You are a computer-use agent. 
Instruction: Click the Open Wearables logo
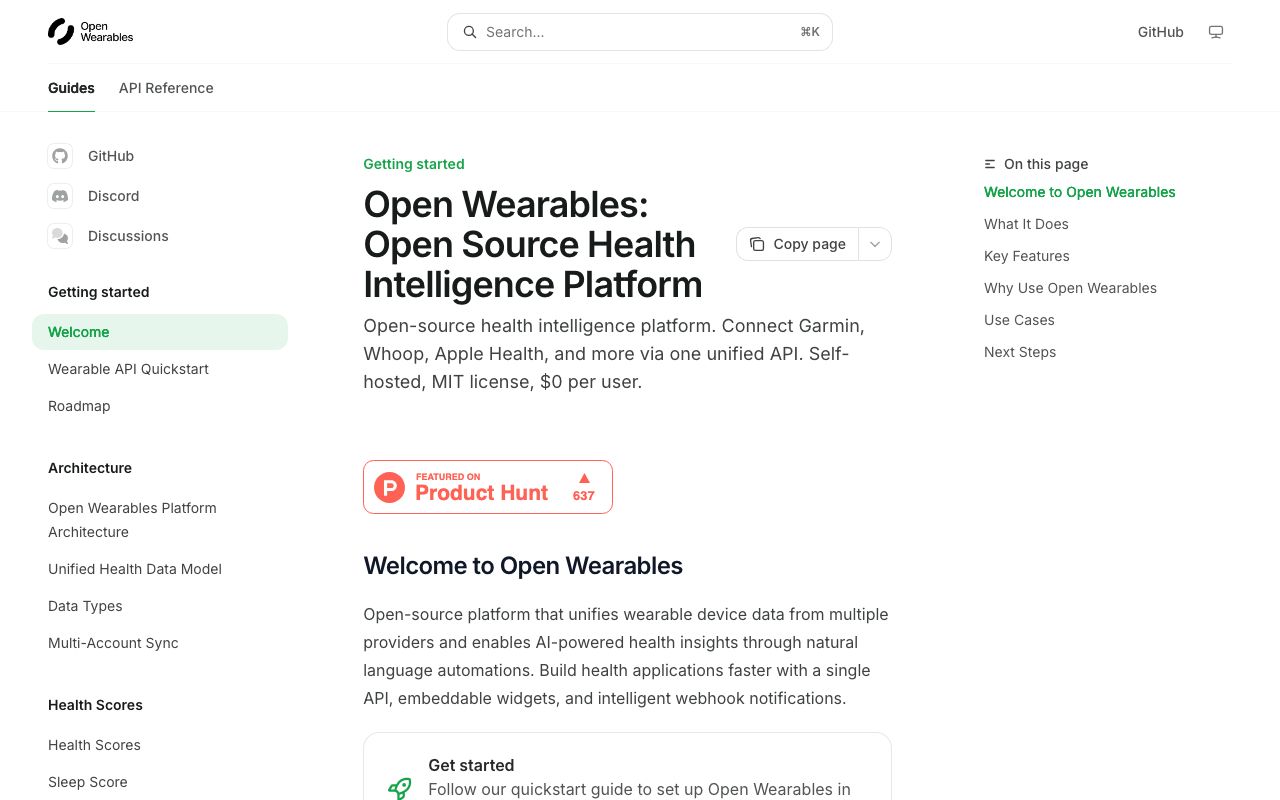(90, 32)
